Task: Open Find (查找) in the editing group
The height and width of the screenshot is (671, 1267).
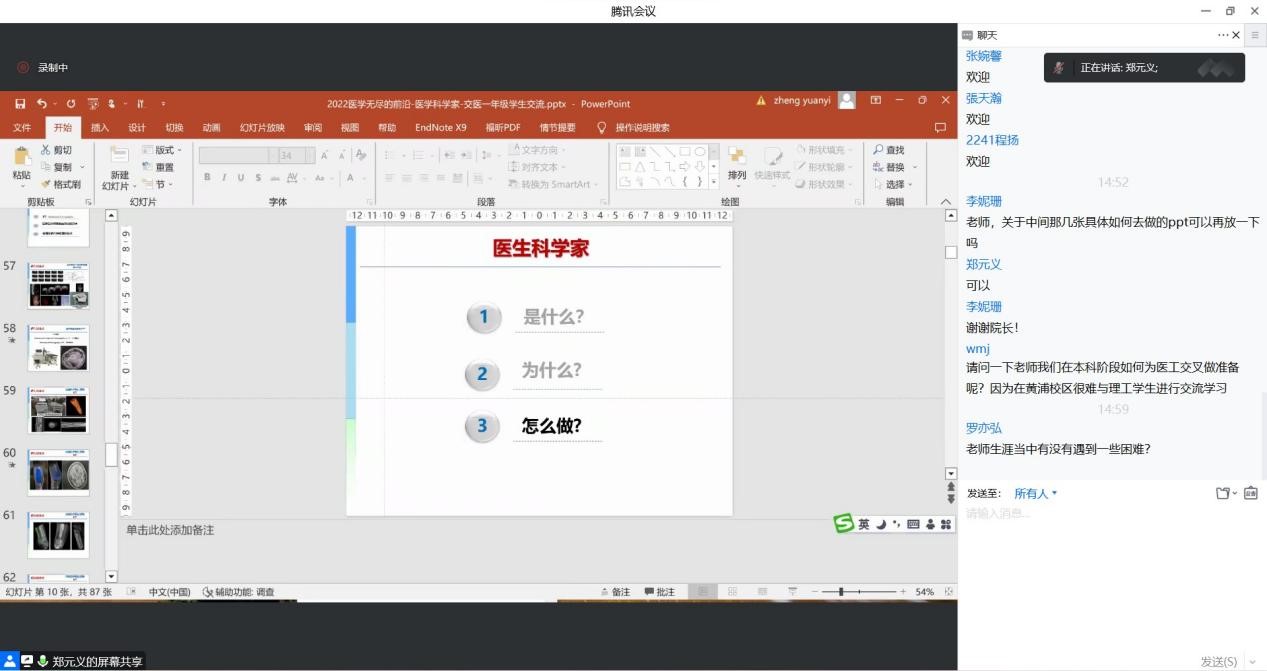Action: click(x=888, y=150)
